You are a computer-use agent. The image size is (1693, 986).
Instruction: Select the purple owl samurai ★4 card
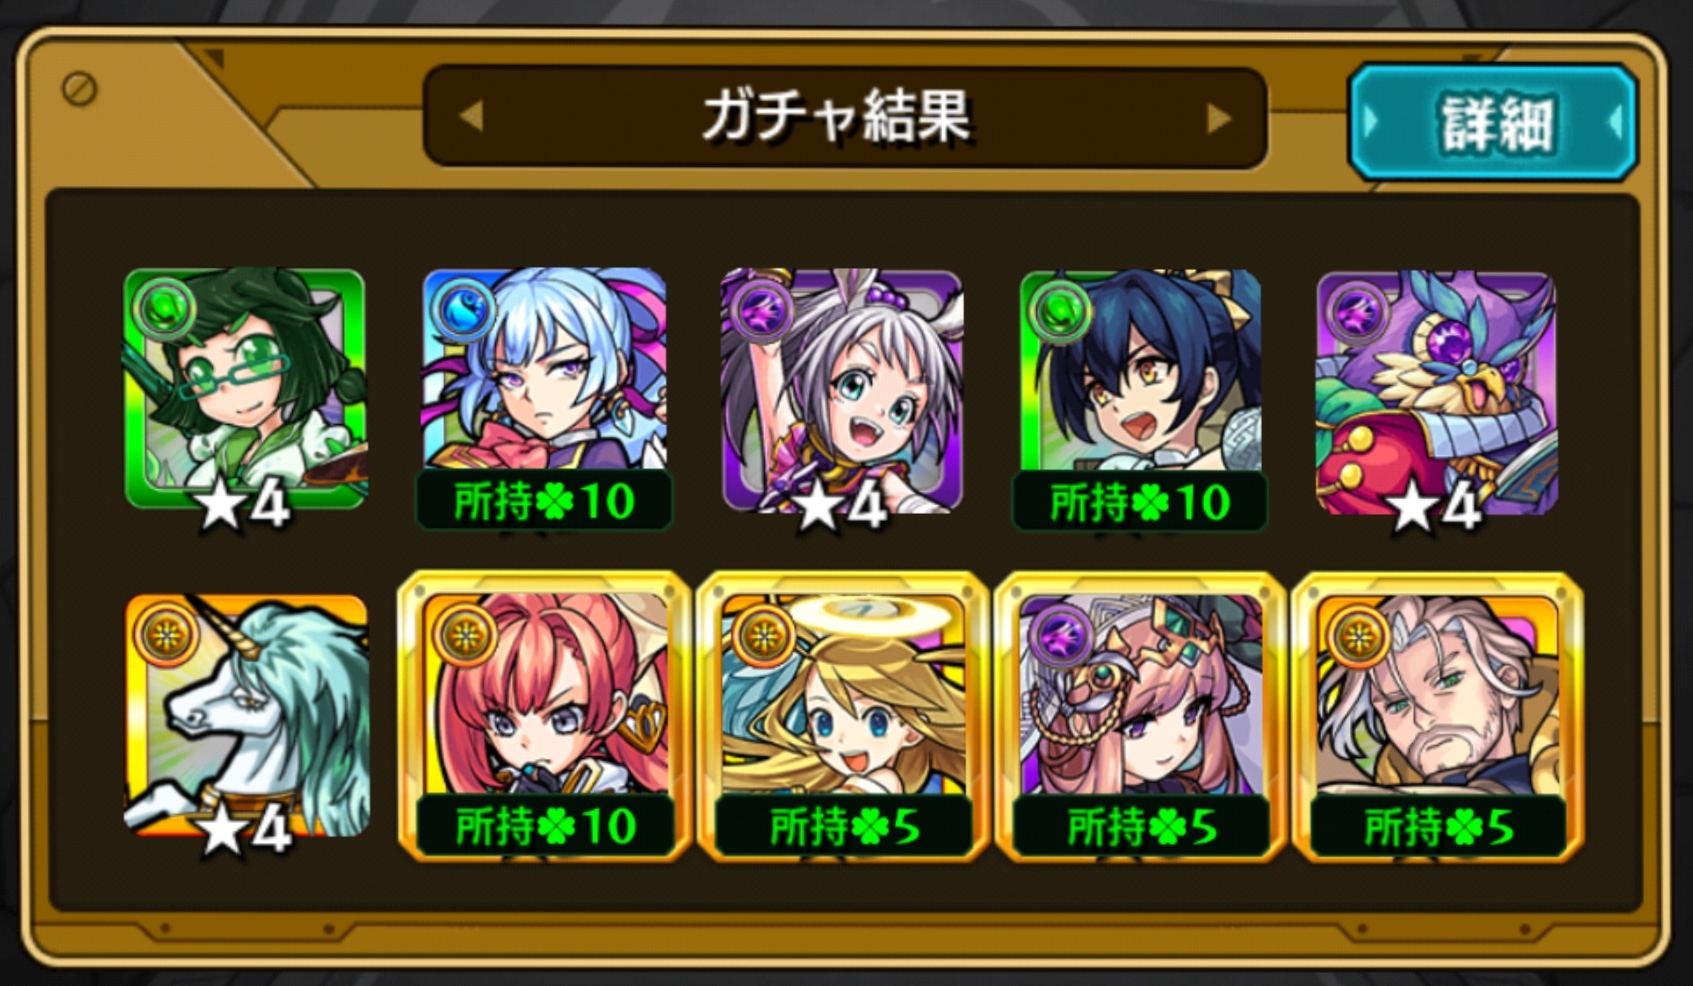tap(1437, 392)
